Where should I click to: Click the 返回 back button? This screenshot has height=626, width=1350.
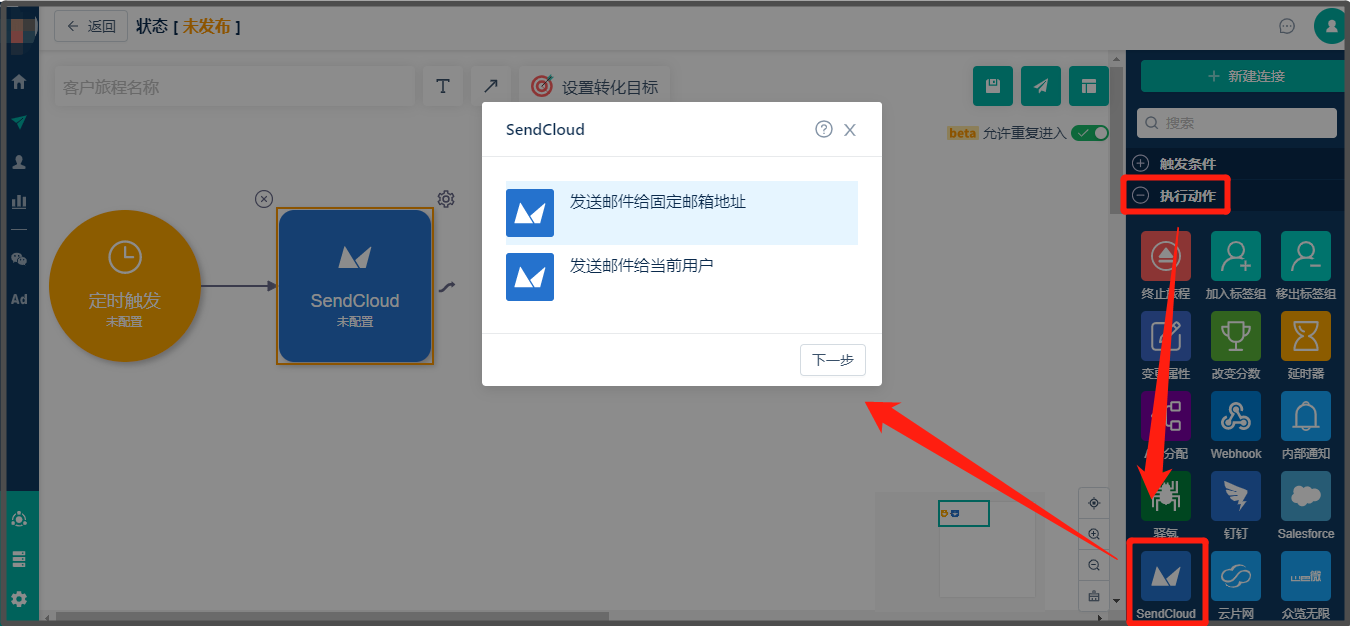pyautogui.click(x=91, y=26)
